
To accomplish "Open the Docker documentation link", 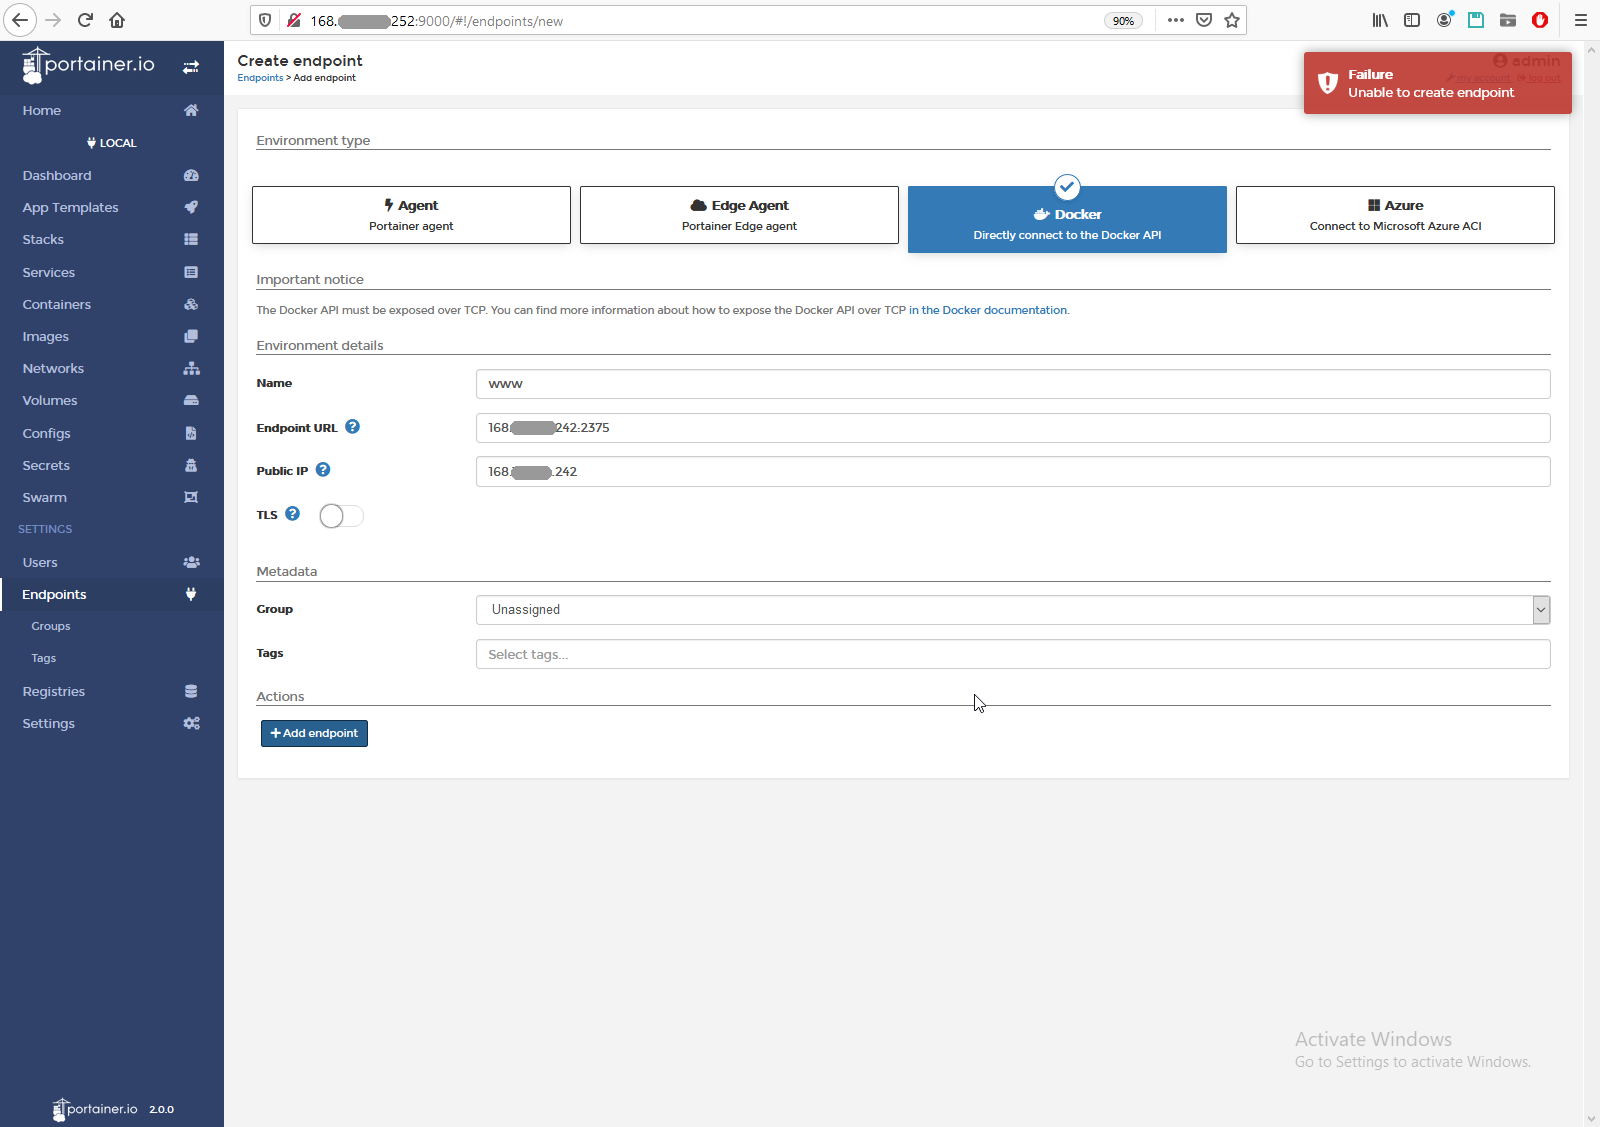I will pos(988,310).
